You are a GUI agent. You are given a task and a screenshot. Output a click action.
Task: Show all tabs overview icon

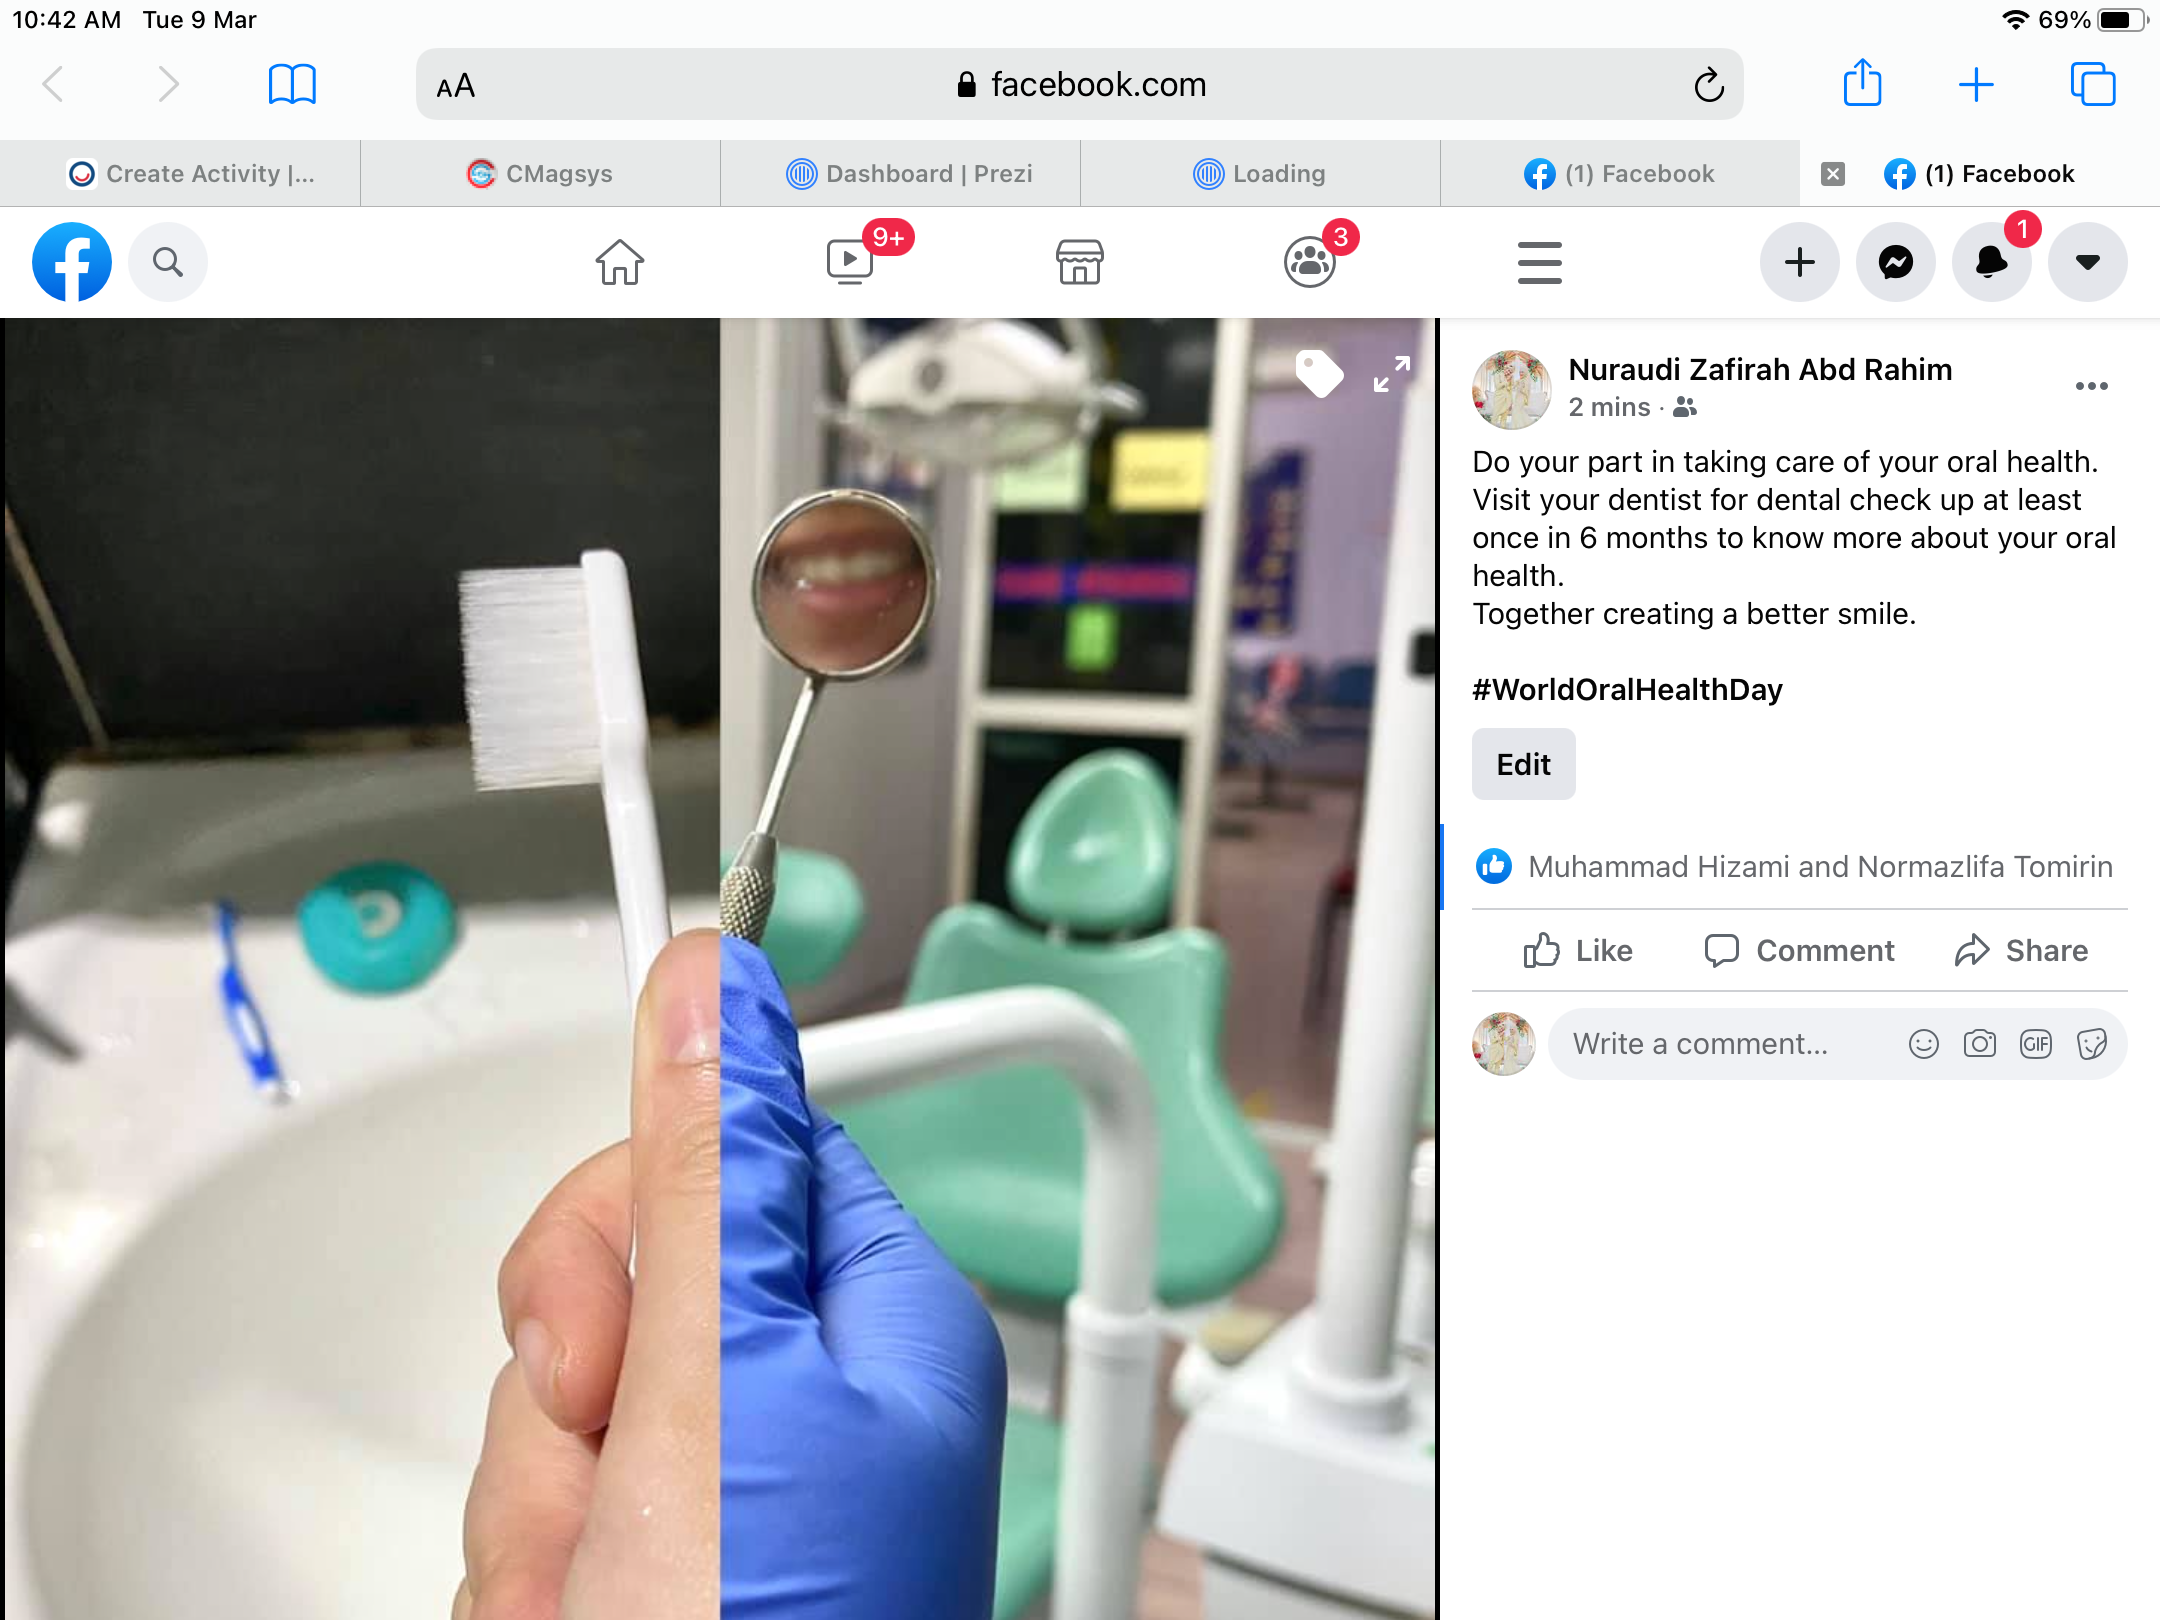point(2093,85)
